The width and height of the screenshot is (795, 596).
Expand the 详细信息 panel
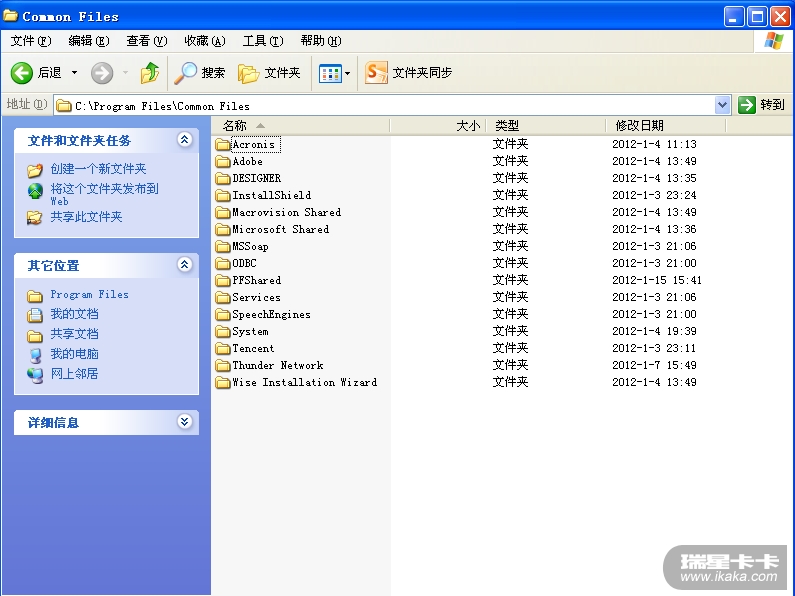(185, 422)
